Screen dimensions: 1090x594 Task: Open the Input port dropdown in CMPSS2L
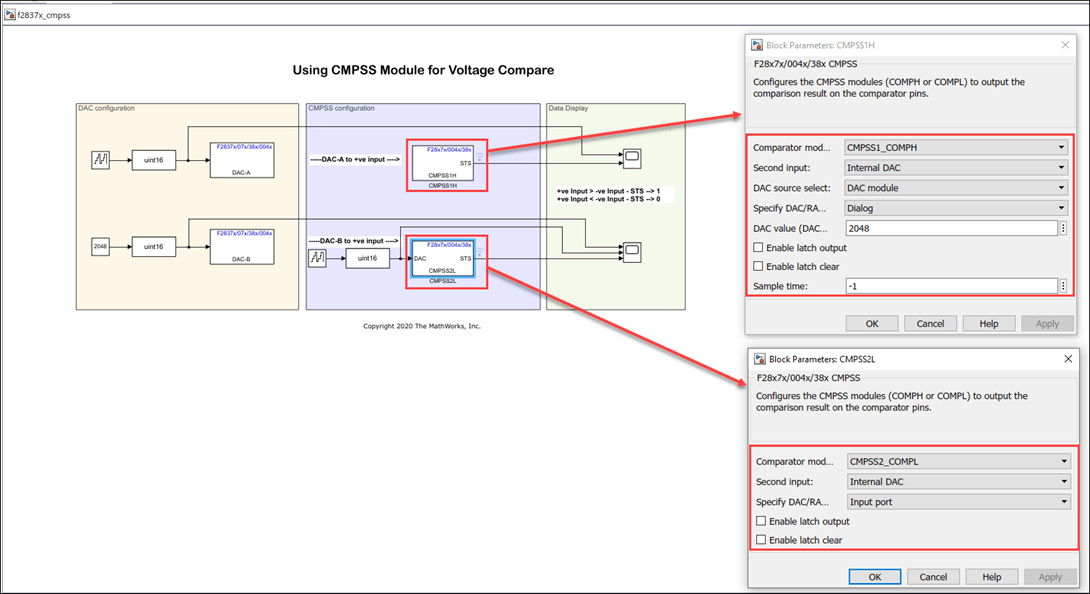point(958,501)
